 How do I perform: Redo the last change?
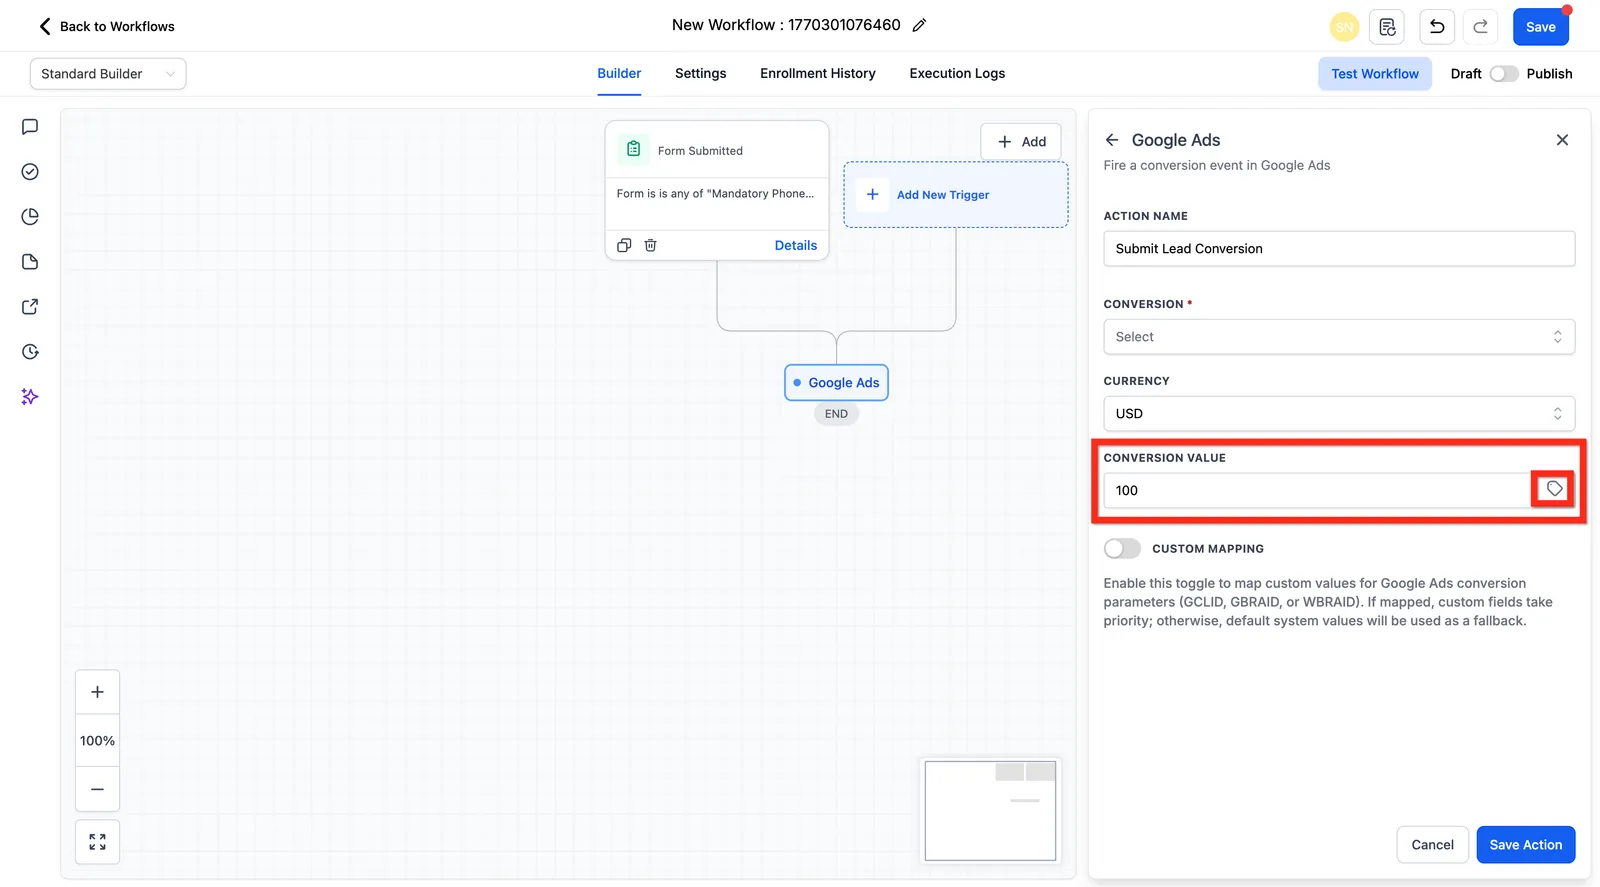point(1480,27)
